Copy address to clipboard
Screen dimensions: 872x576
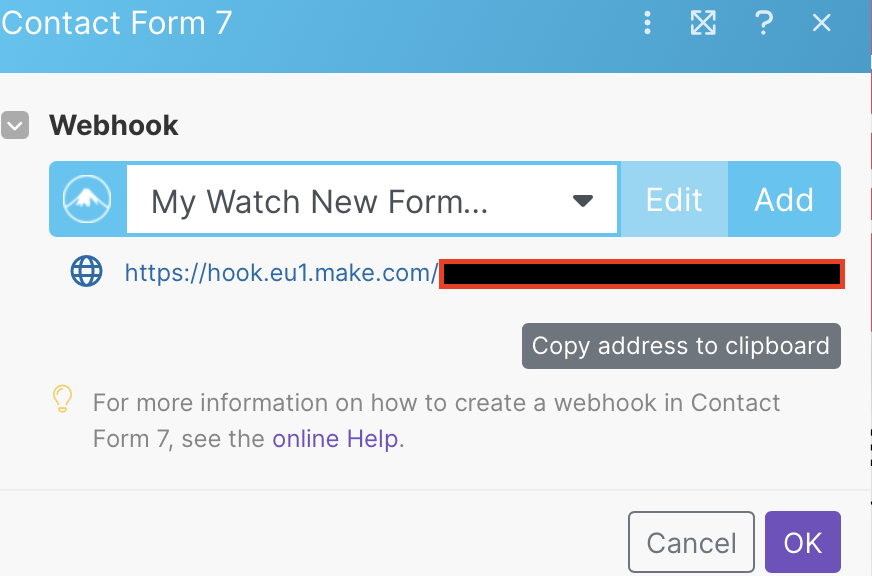[681, 346]
